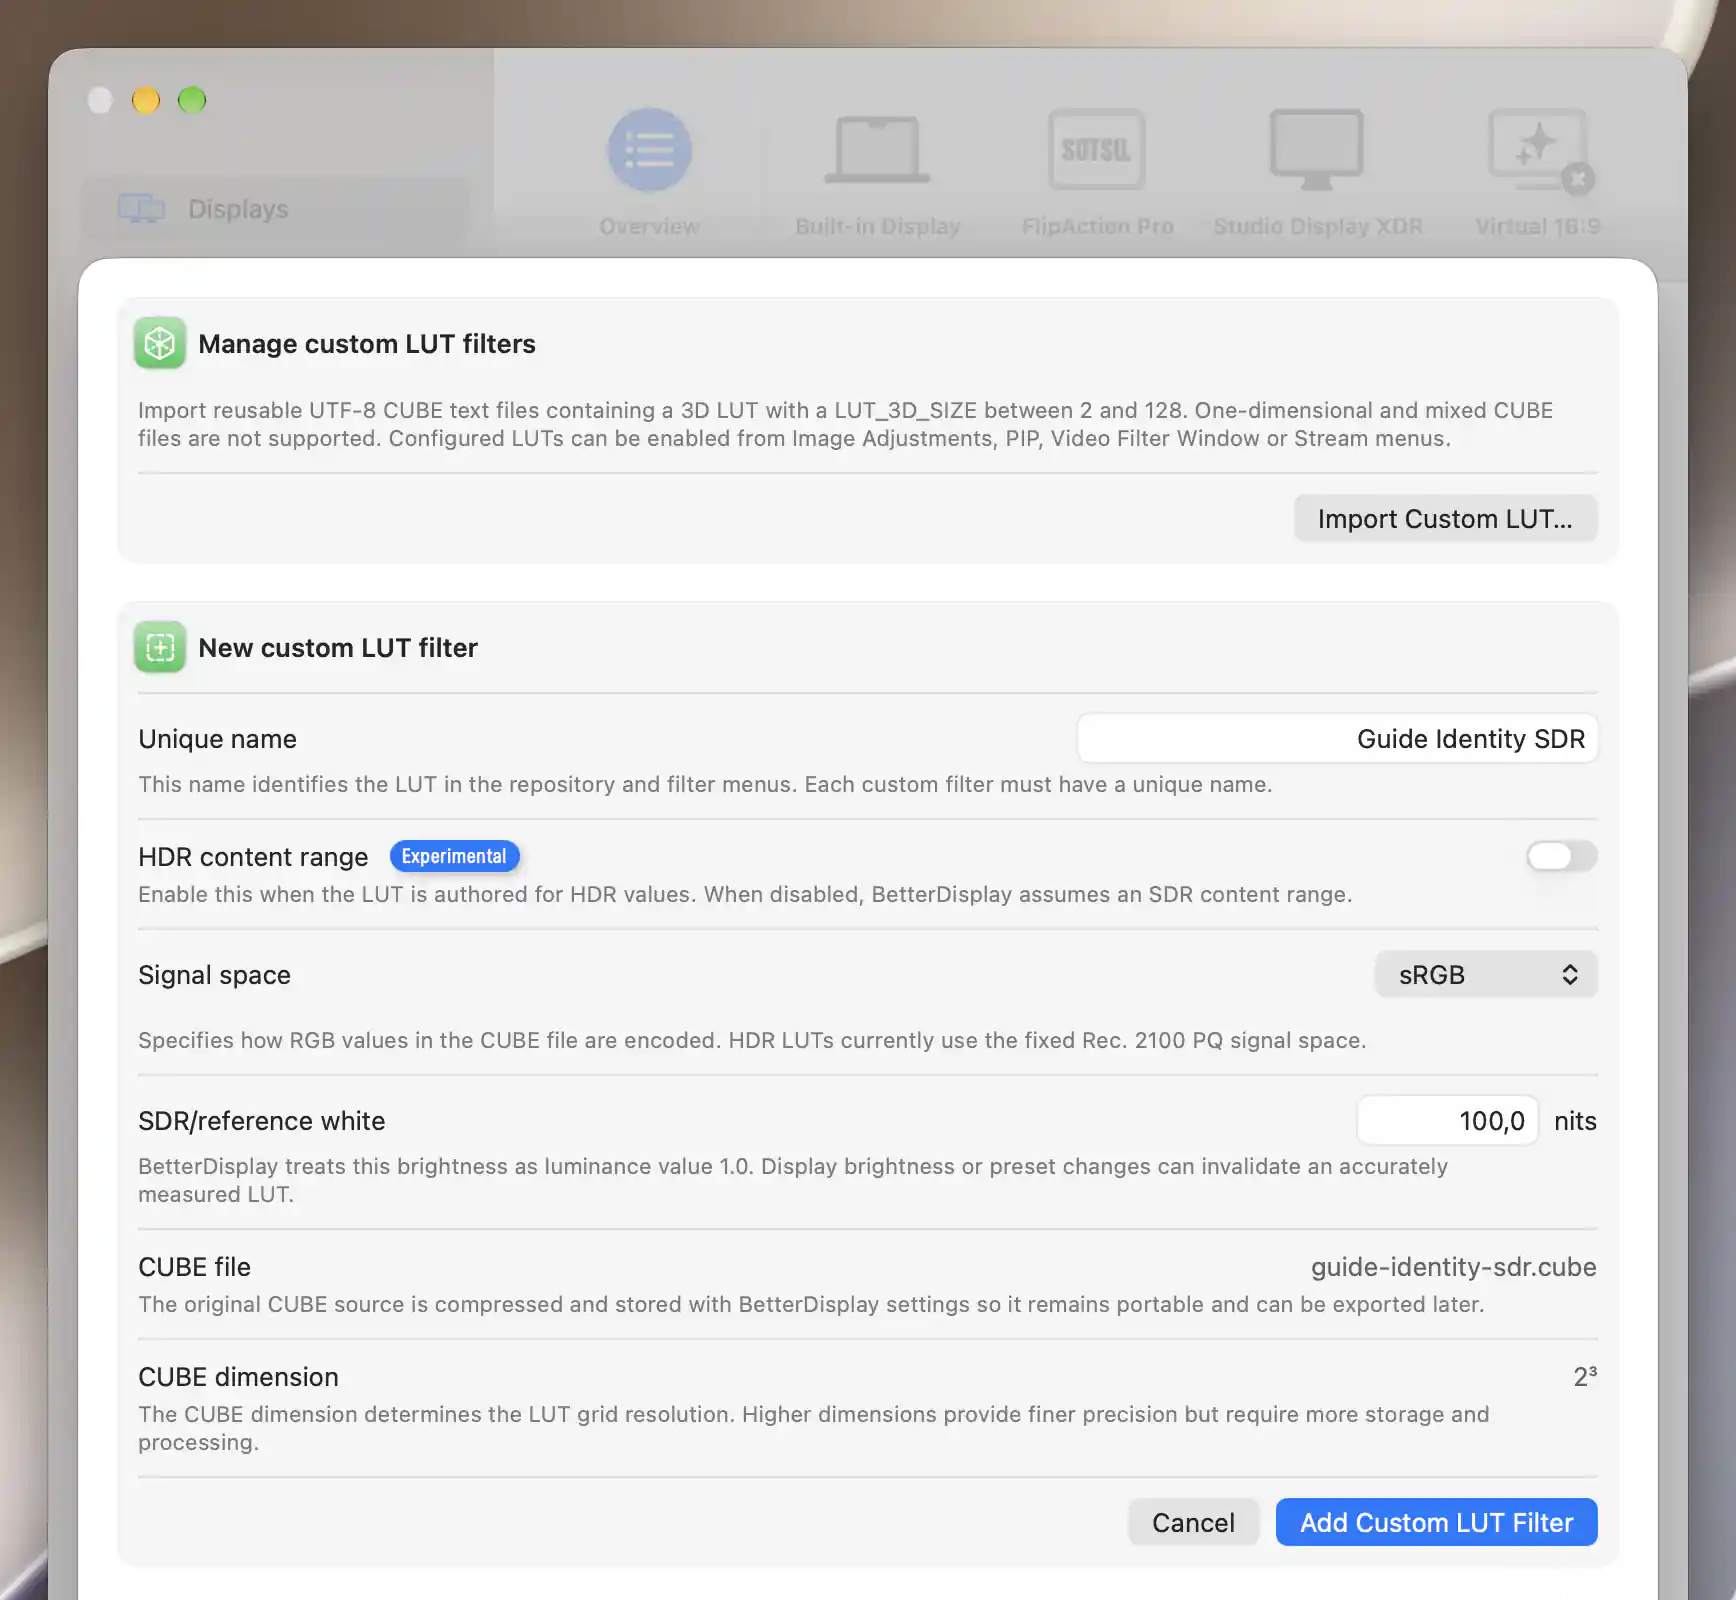Click the New custom LUT filter icon
This screenshot has width=1736, height=1600.
pyautogui.click(x=160, y=647)
